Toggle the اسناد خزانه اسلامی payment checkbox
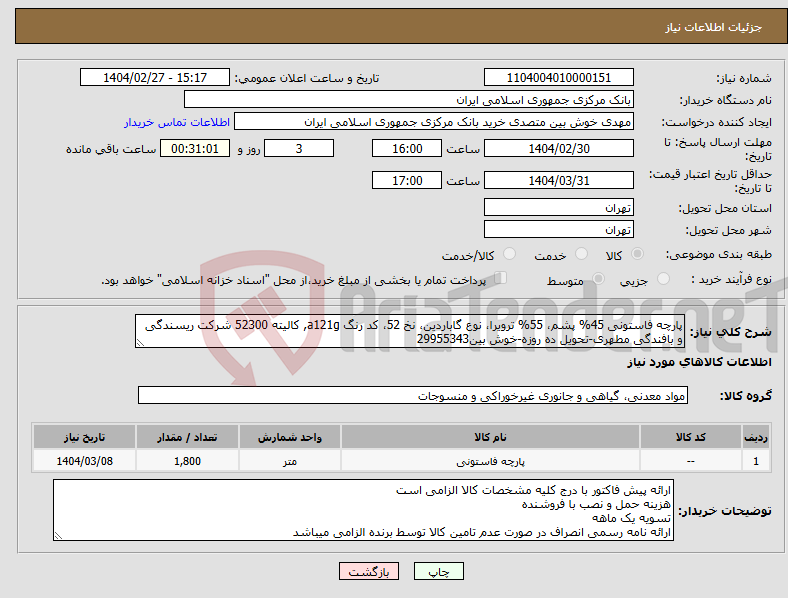Viewport: 788px width, 598px height. tap(500, 277)
